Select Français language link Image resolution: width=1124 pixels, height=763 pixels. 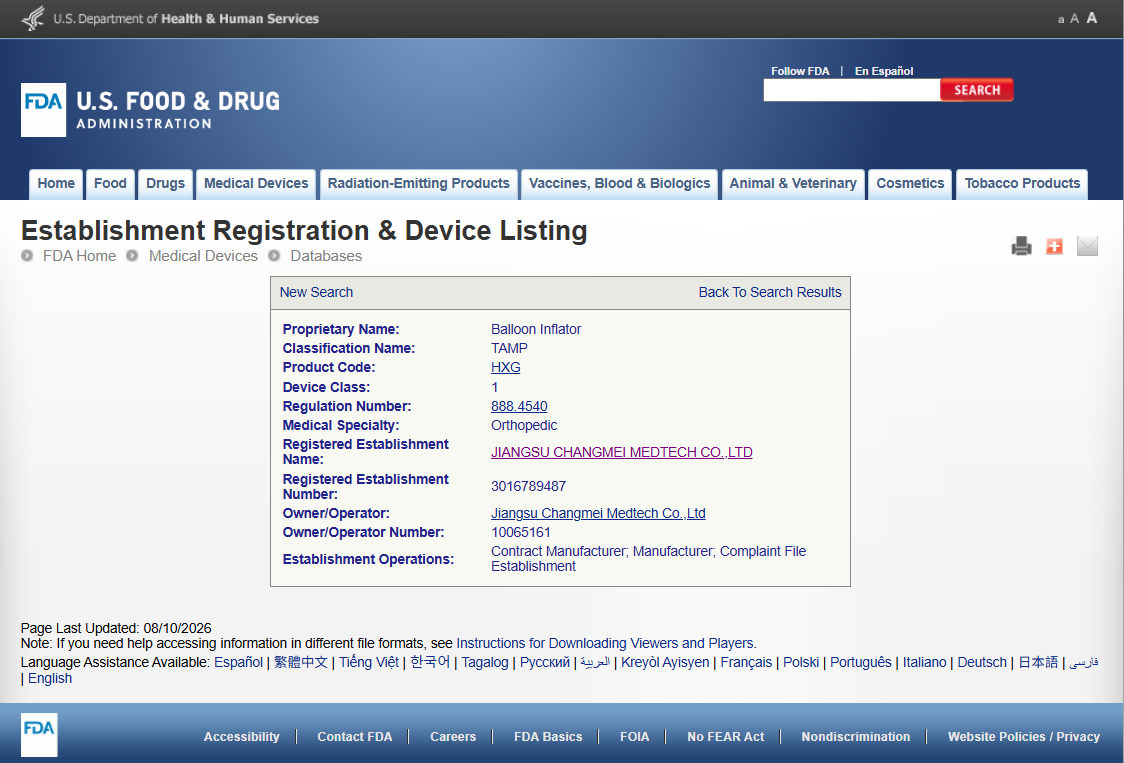[746, 662]
